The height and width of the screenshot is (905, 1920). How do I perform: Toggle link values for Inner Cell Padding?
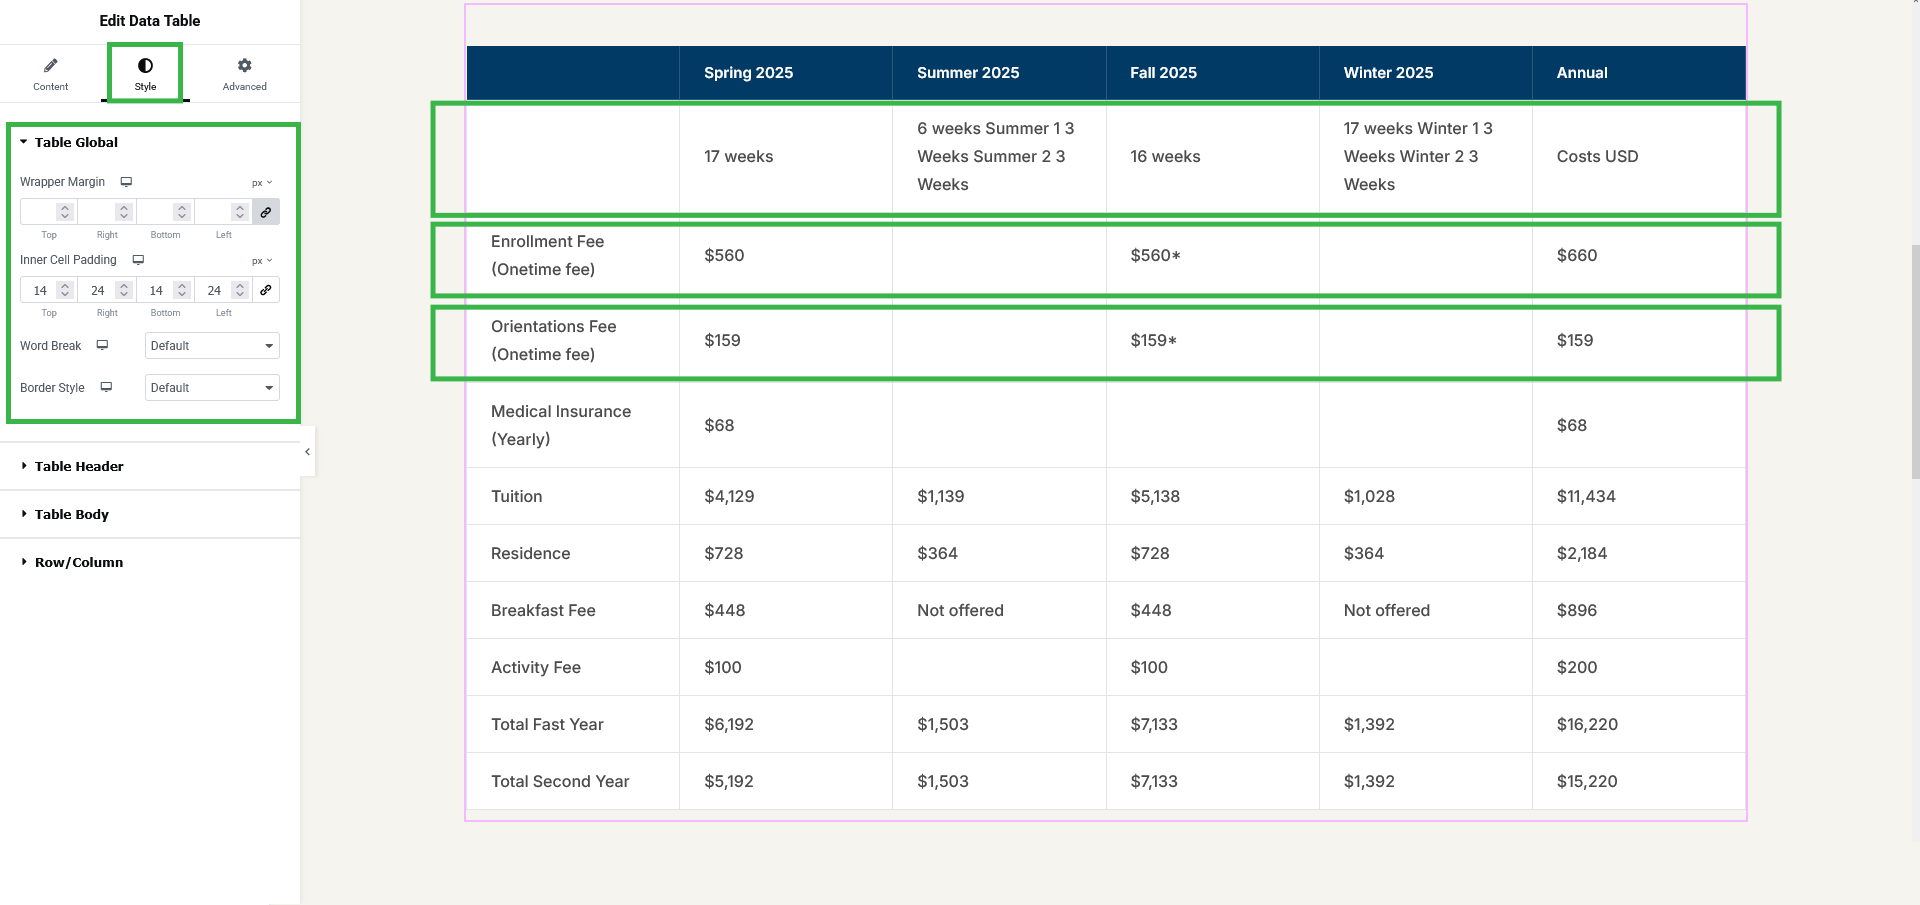click(266, 290)
